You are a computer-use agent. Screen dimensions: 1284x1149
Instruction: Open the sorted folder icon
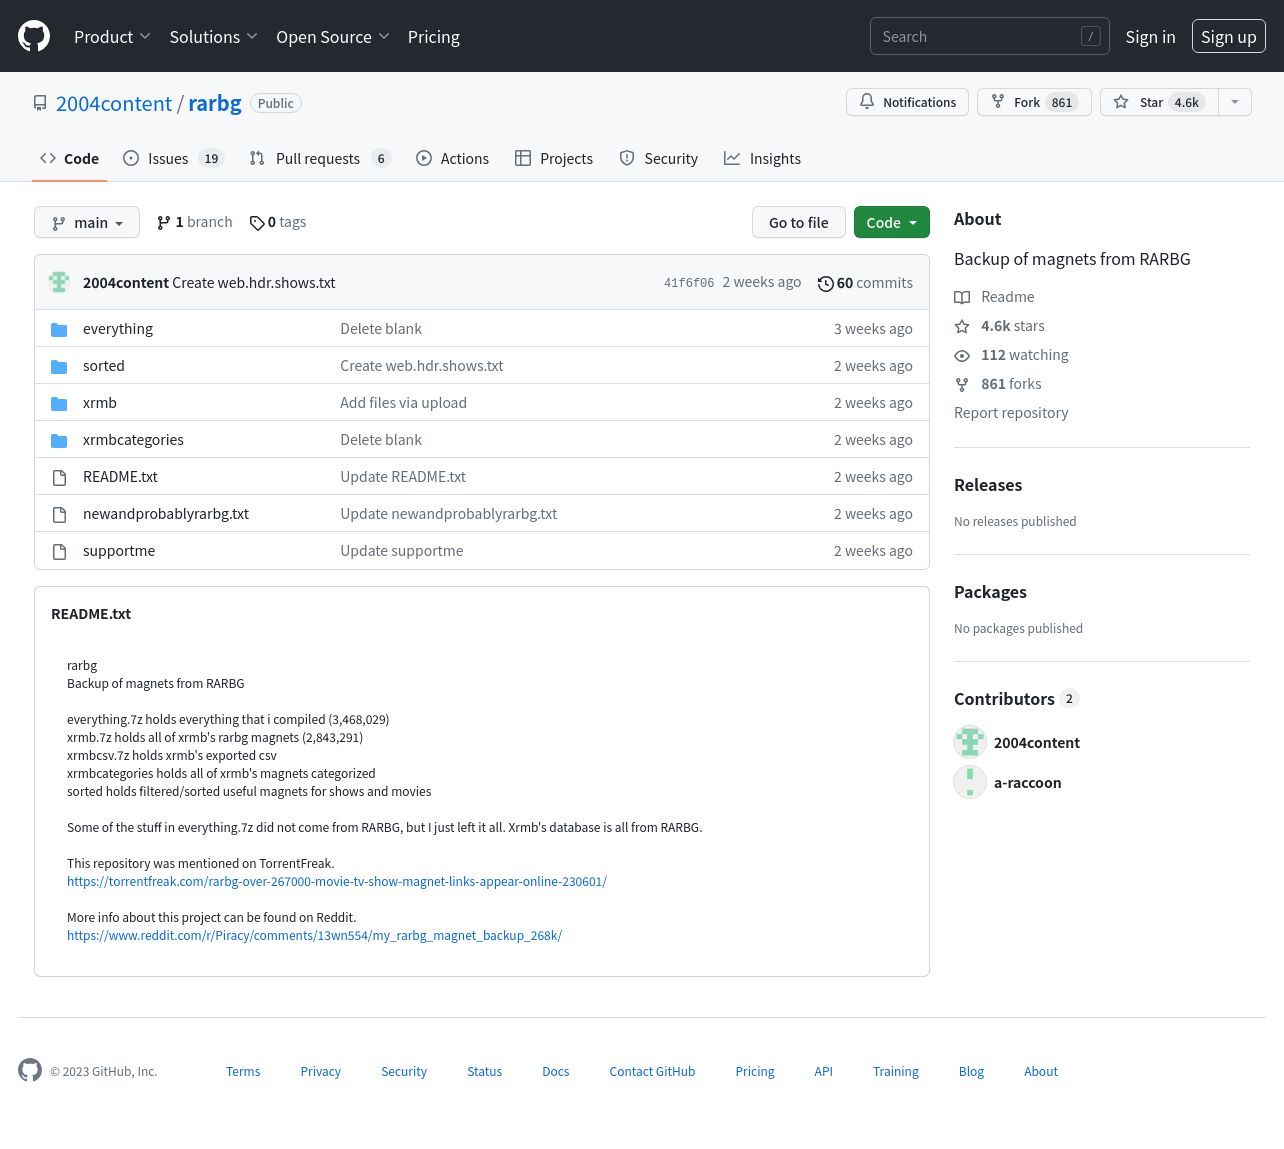59,366
